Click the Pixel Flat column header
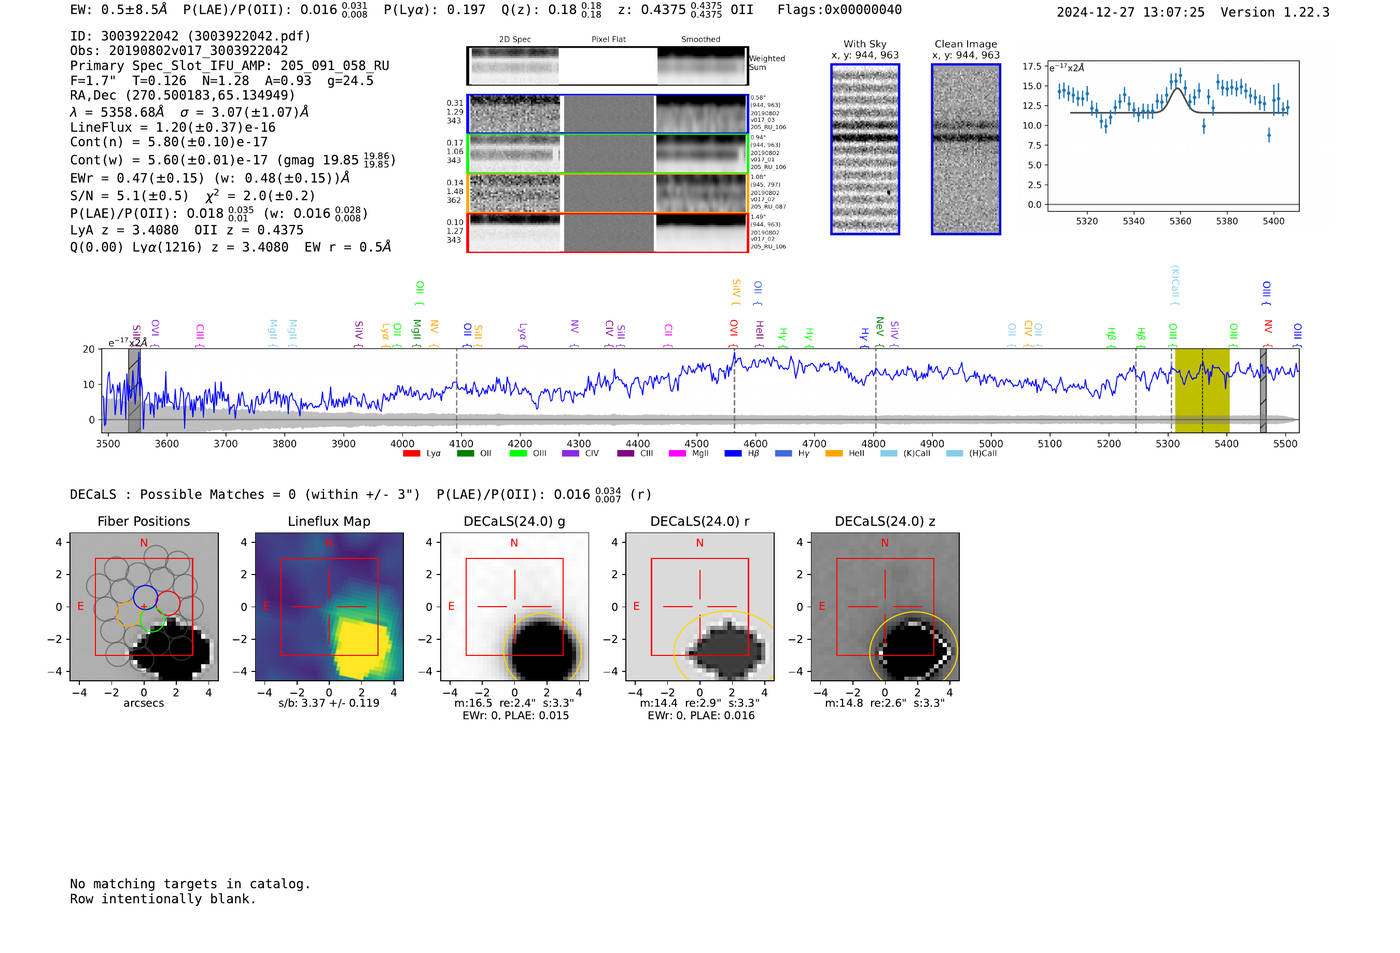 pyautogui.click(x=608, y=39)
